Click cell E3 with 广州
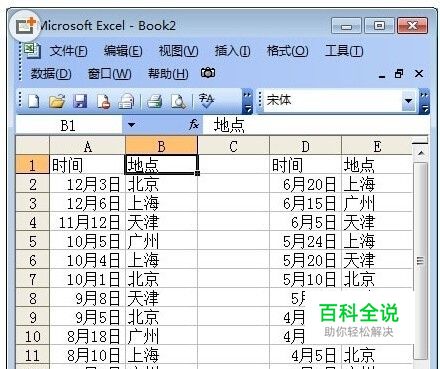 (377, 203)
